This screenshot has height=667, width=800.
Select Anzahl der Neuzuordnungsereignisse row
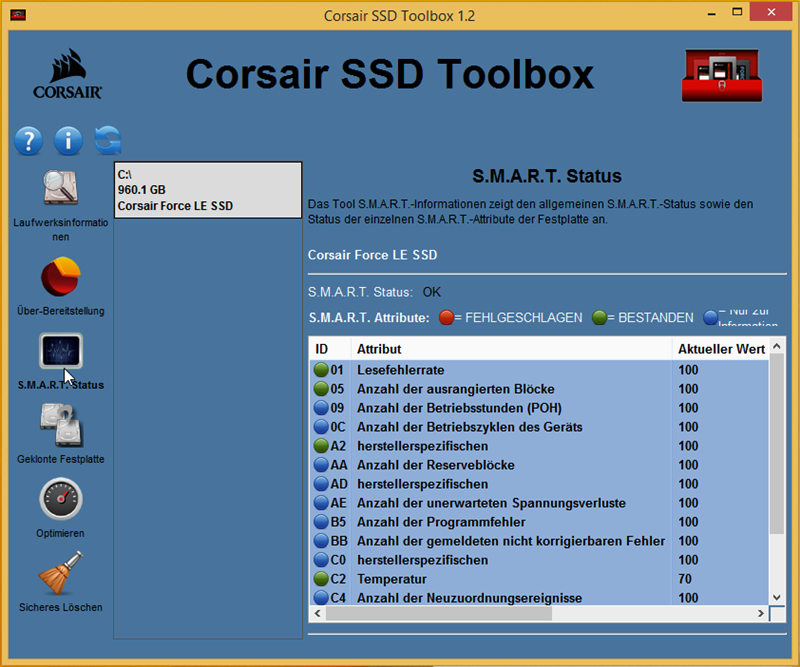pyautogui.click(x=539, y=597)
